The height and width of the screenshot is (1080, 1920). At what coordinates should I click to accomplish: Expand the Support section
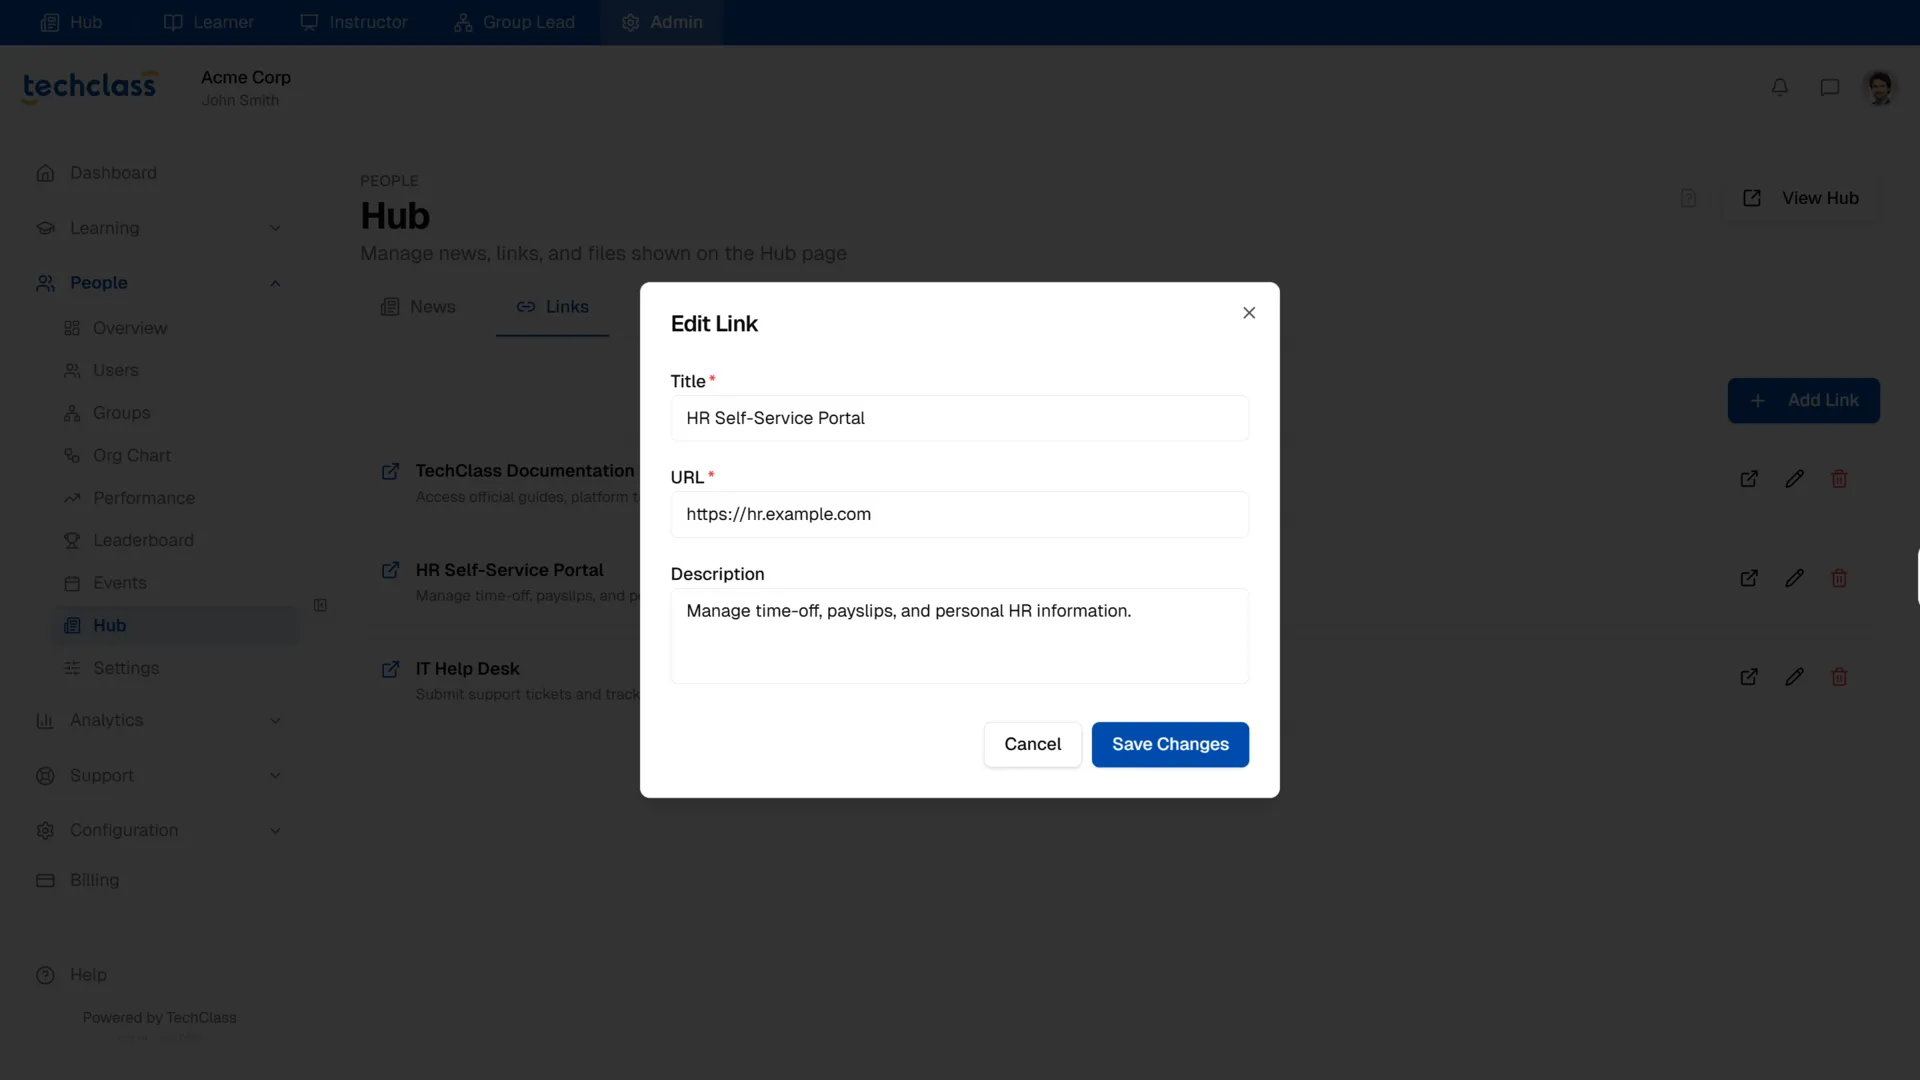pyautogui.click(x=160, y=775)
